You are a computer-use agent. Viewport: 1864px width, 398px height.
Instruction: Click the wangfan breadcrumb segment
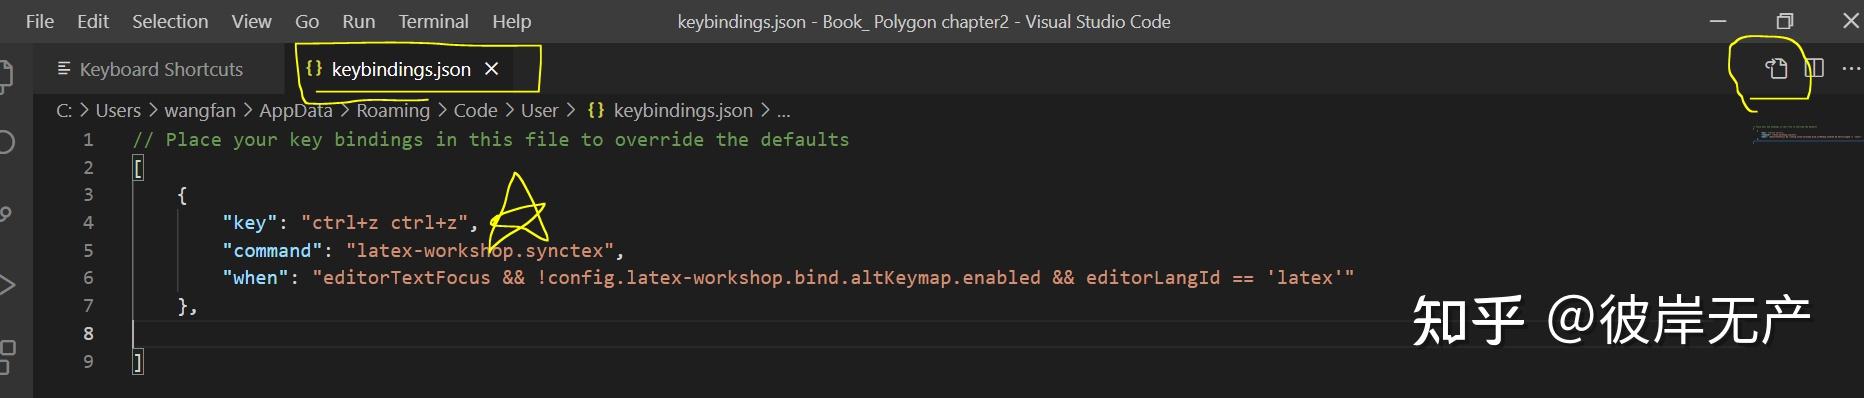tap(200, 110)
